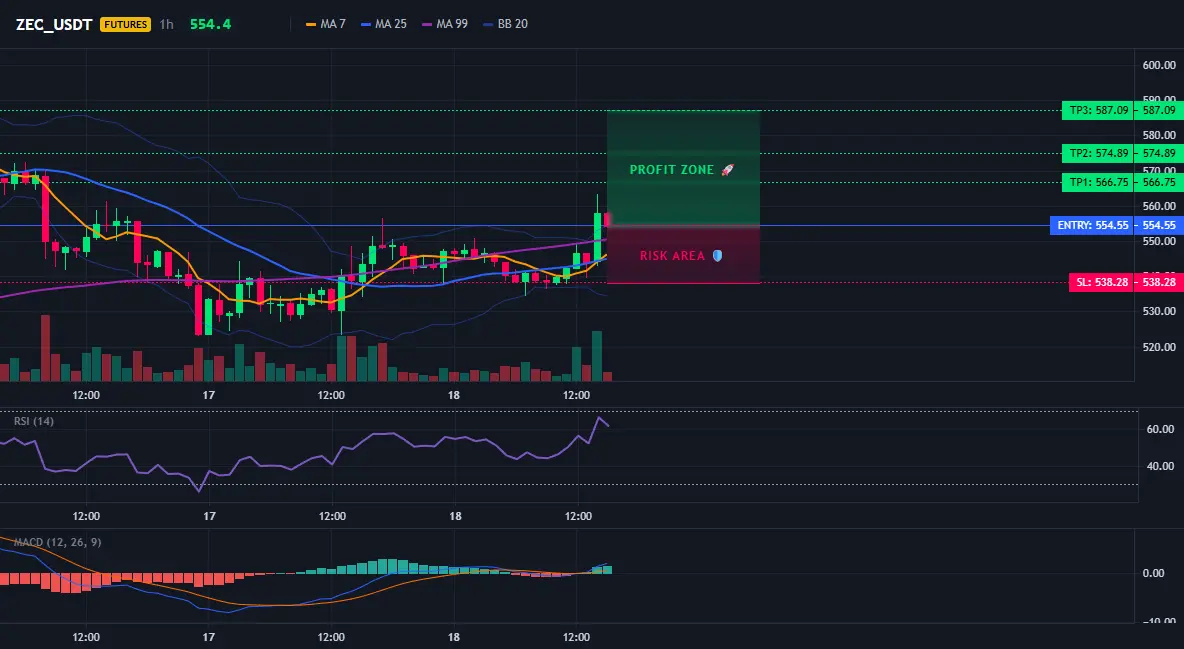Click 520.00 on the price axis

1160,347
